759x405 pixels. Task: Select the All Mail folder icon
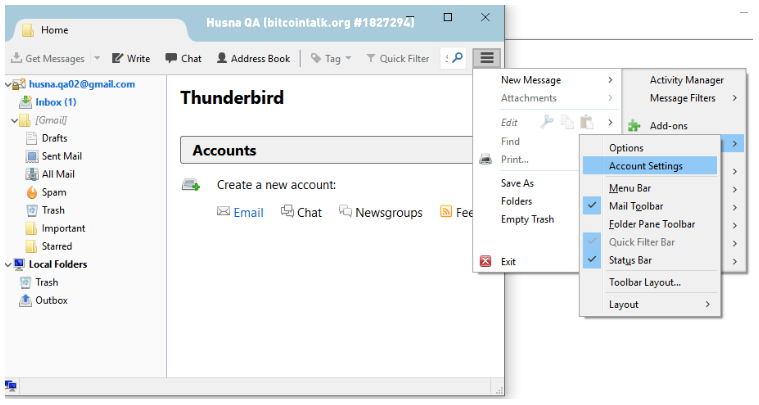click(x=31, y=174)
